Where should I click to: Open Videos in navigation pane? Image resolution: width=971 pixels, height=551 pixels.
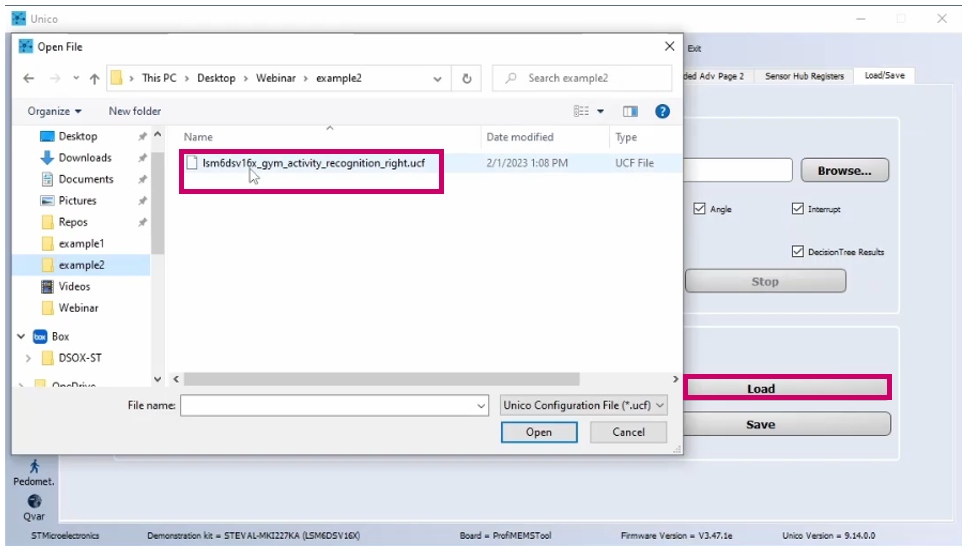pos(74,287)
